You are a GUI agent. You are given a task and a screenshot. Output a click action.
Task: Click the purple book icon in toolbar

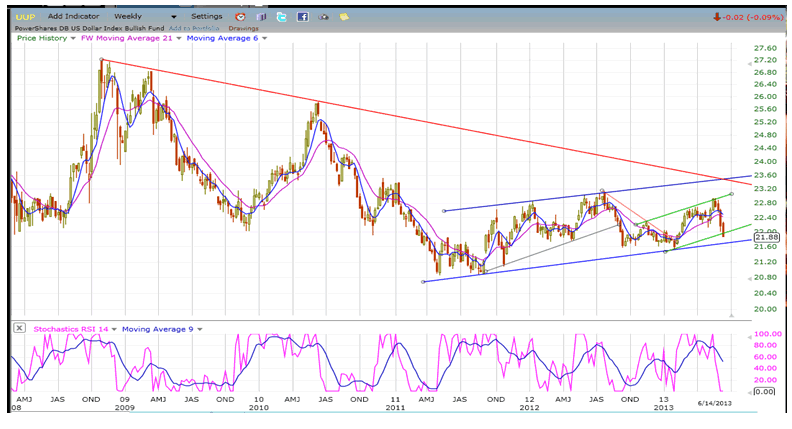coord(260,17)
